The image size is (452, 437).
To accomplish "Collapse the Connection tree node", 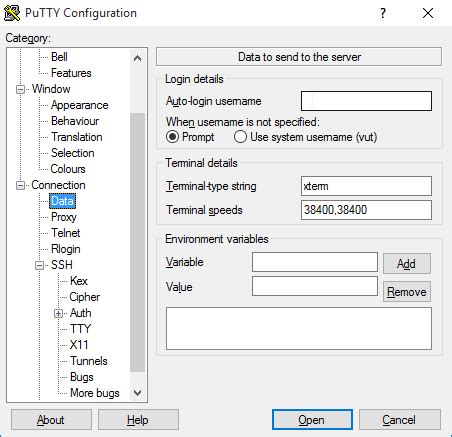I will click(20, 185).
